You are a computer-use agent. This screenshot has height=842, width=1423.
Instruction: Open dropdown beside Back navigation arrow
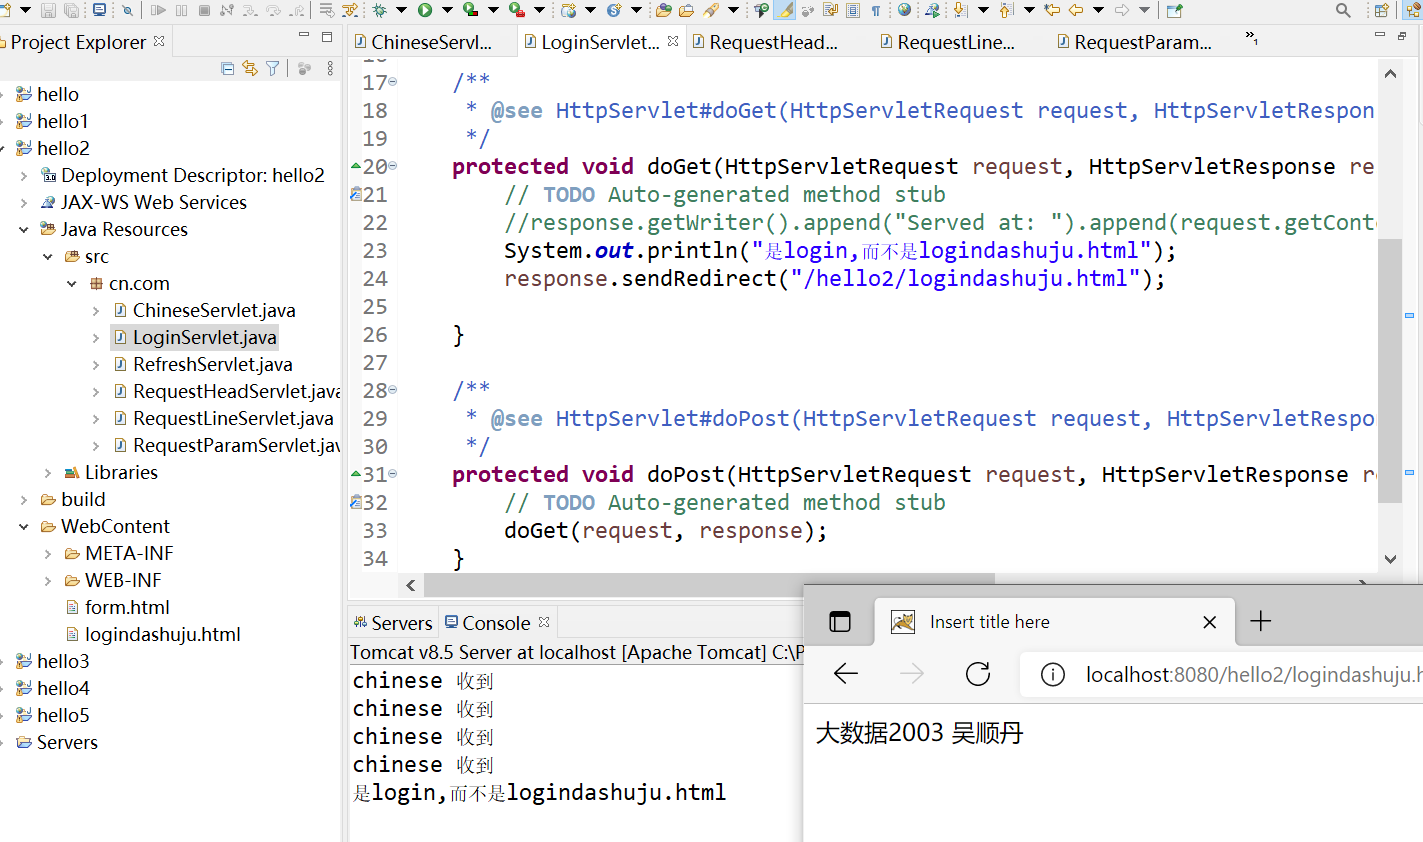(x=1098, y=10)
